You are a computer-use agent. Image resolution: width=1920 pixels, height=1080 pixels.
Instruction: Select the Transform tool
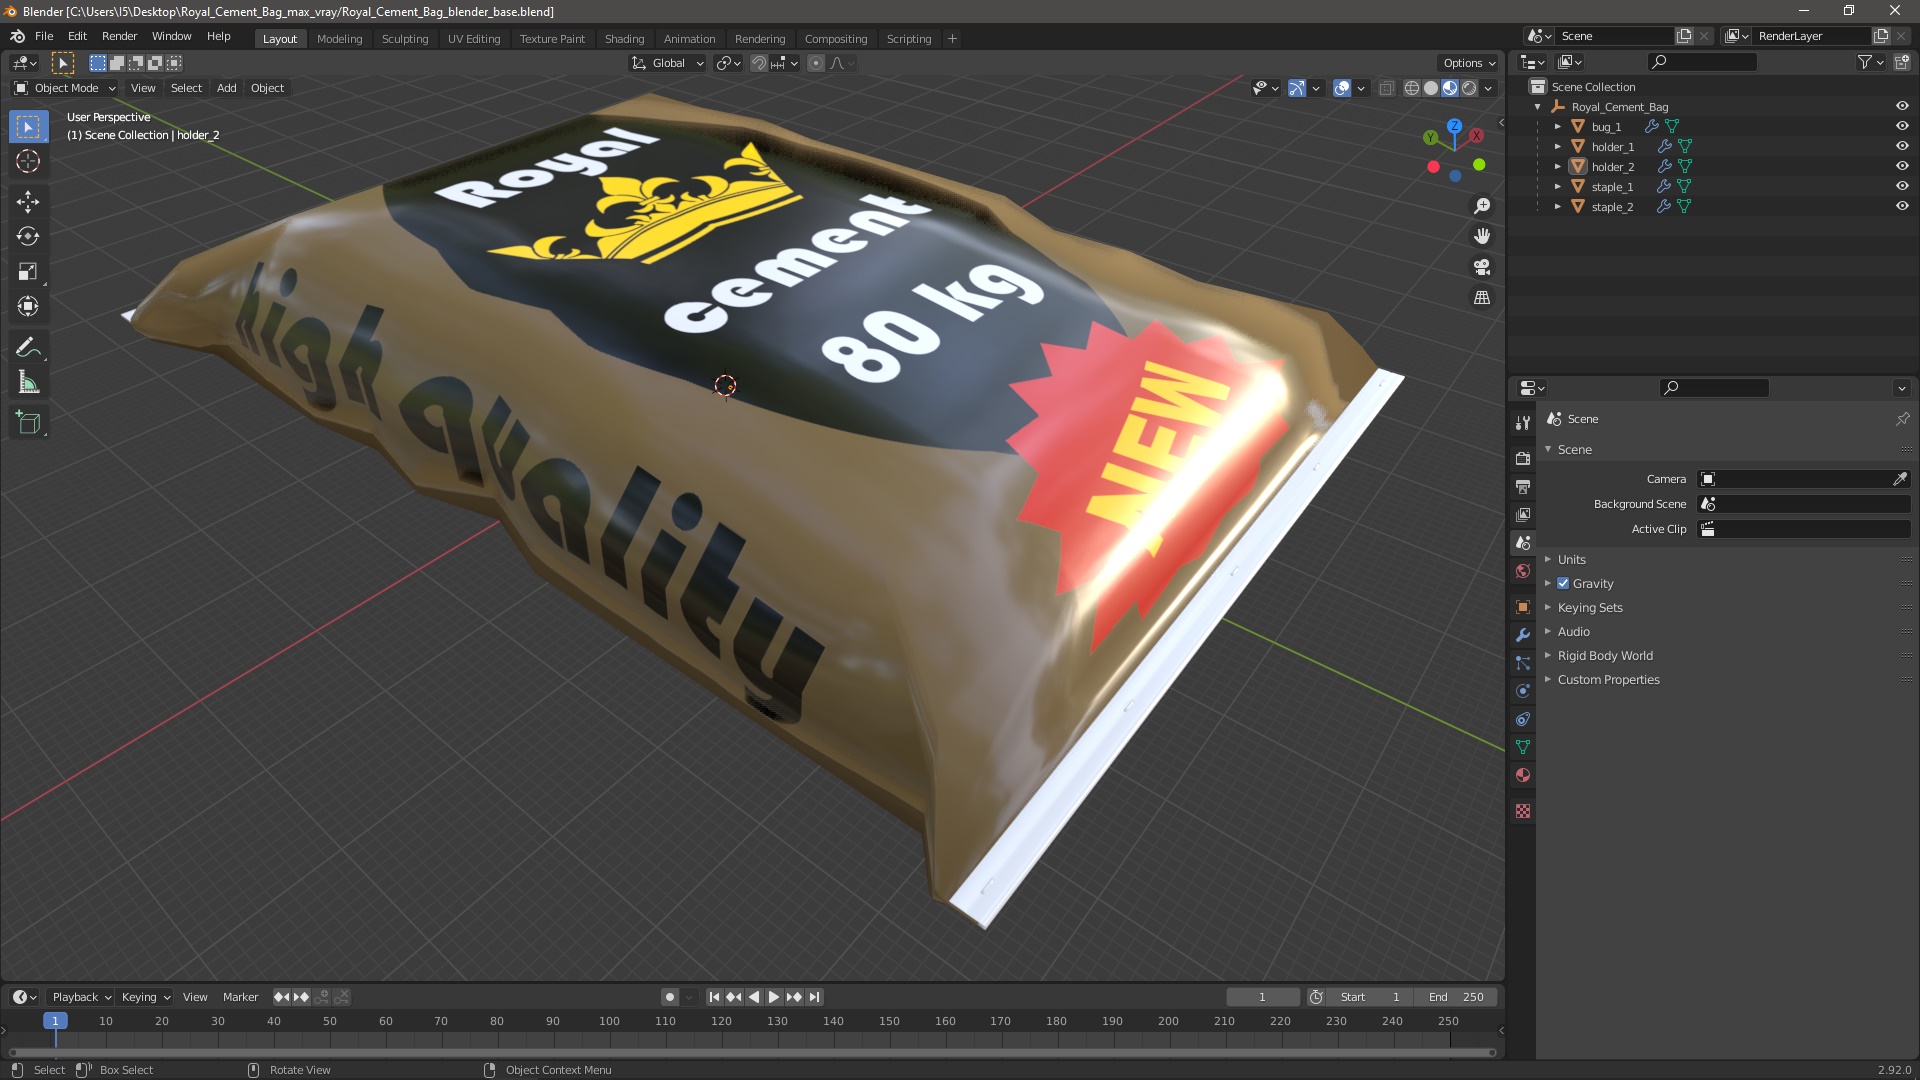pyautogui.click(x=28, y=306)
